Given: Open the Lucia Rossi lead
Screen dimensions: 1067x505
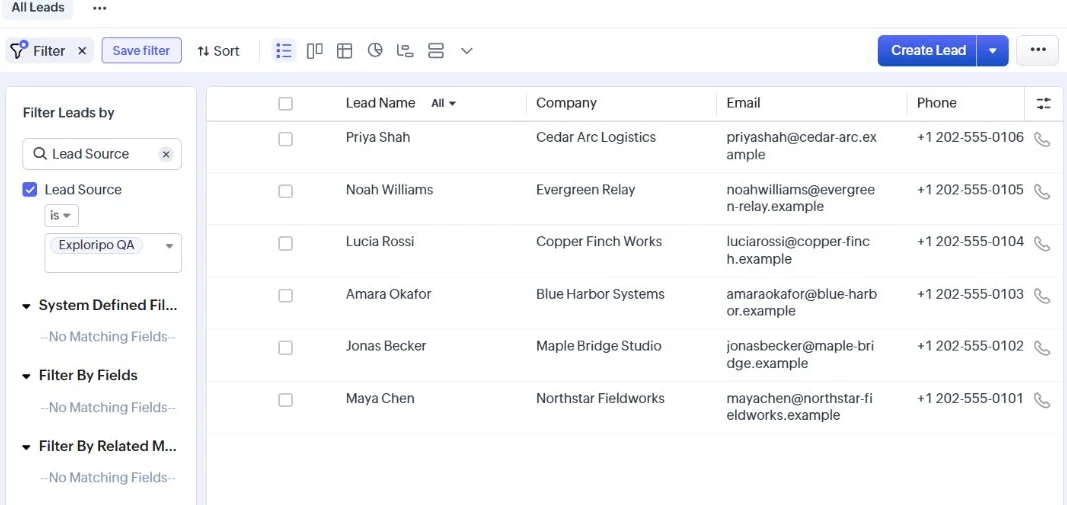Looking at the screenshot, I should coord(380,242).
